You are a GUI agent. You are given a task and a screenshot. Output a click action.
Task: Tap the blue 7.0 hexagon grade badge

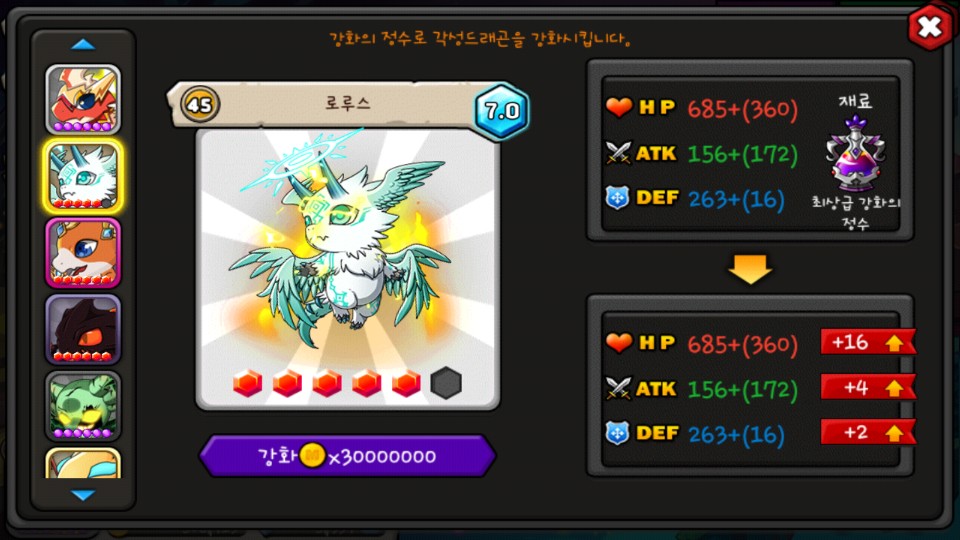(x=501, y=111)
